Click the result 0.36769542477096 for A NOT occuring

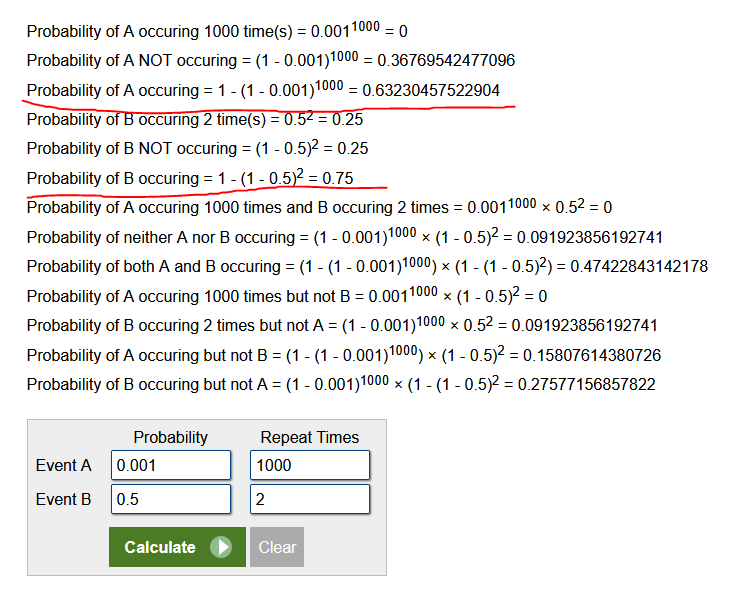446,61
